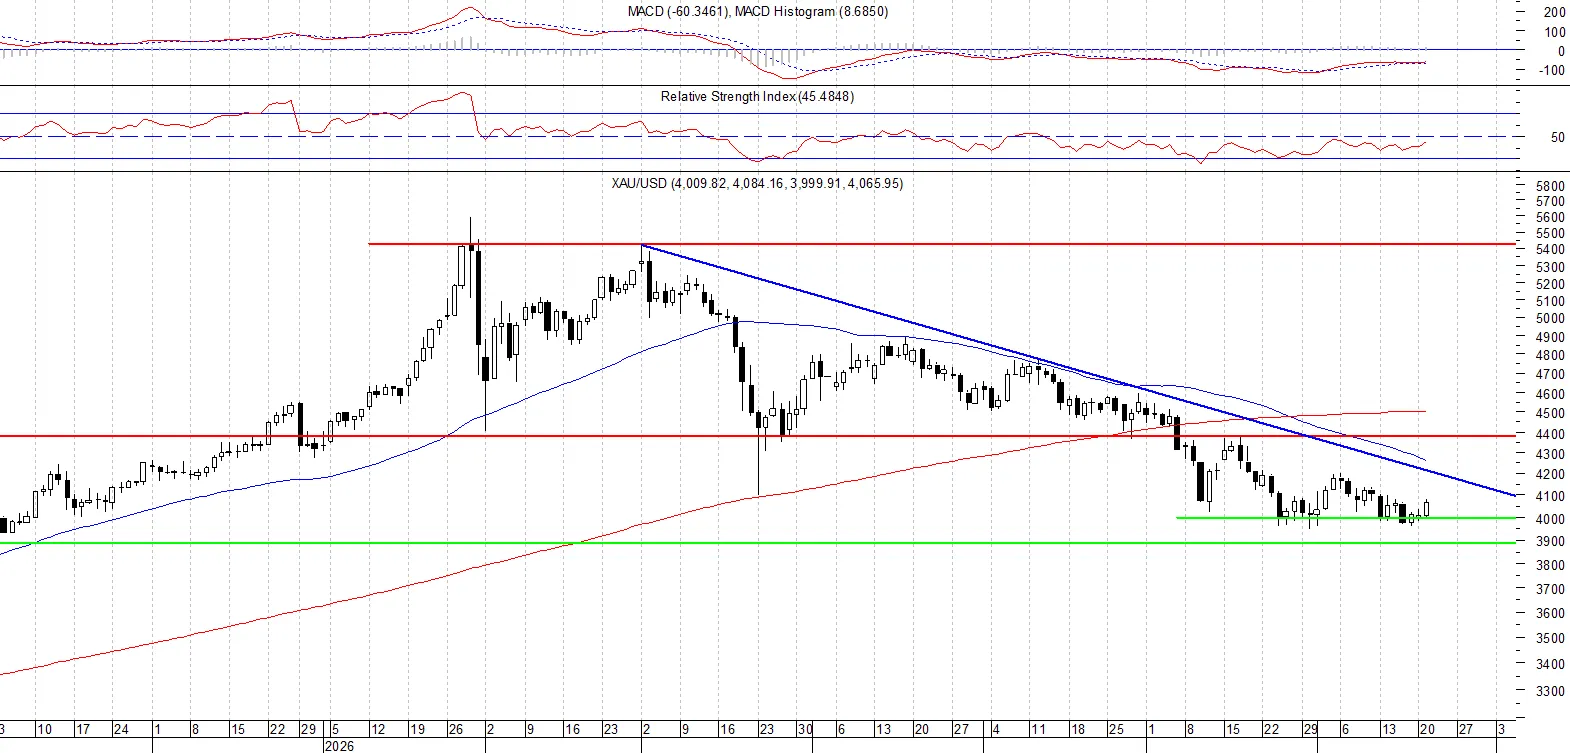Viewport: 1570px width, 753px height.
Task: Click the 50 level label on RSI axis
Action: click(x=1558, y=138)
